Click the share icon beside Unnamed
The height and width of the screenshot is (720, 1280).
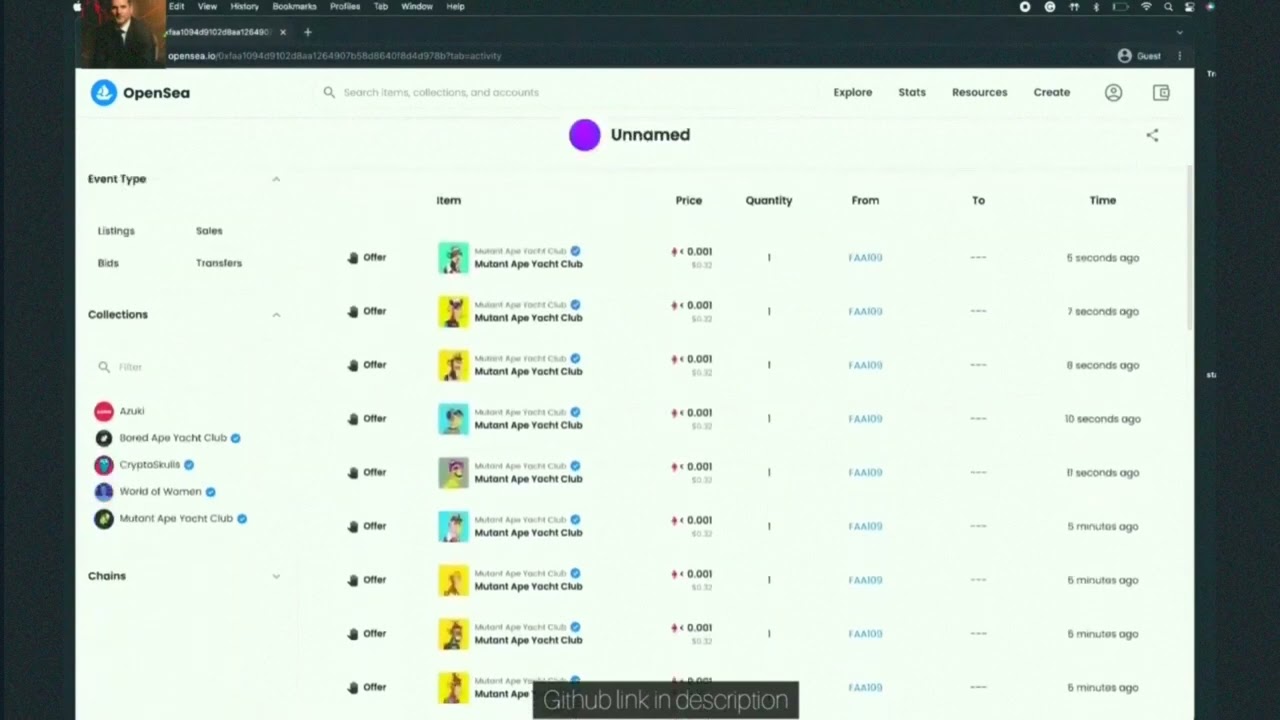[1152, 135]
